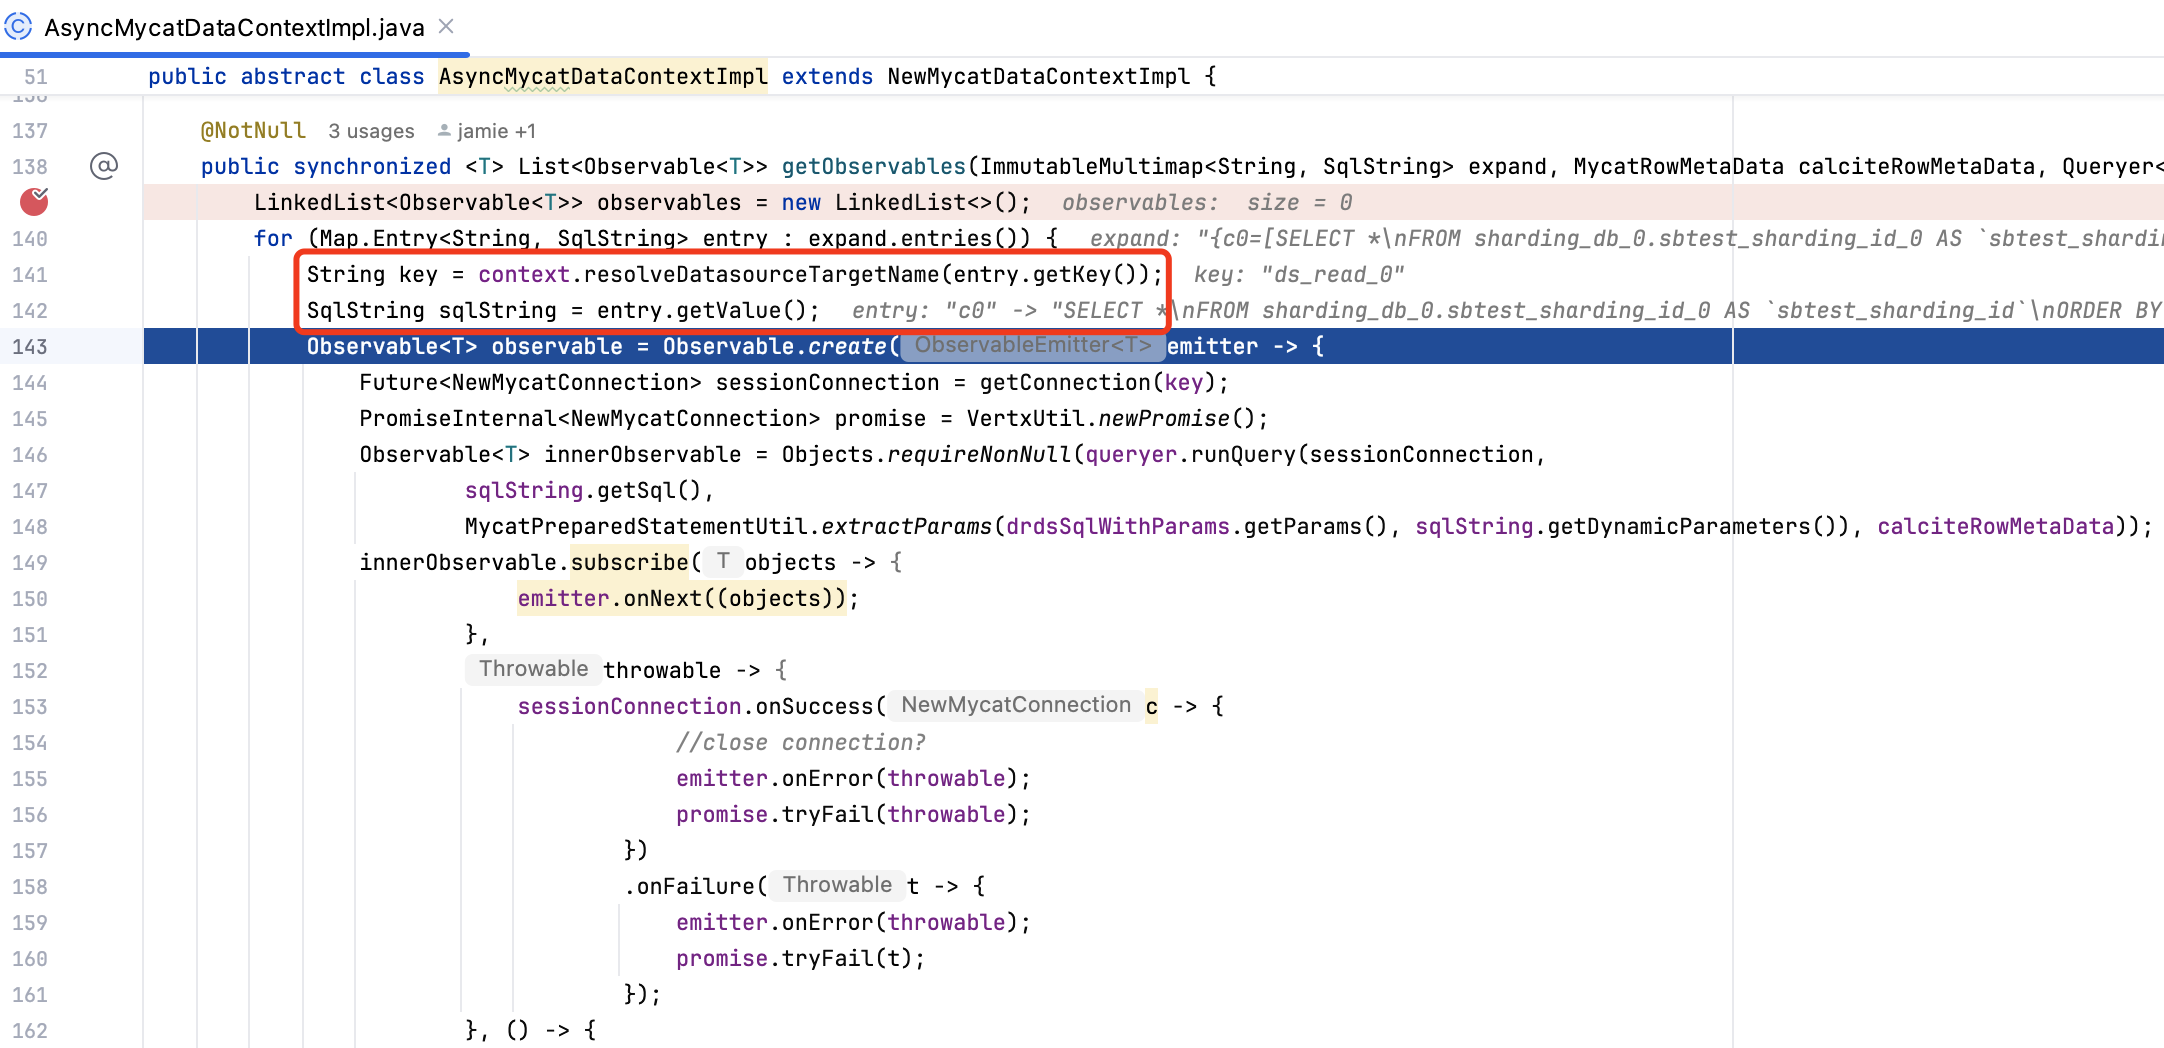The image size is (2164, 1048).
Task: Click the inline debug value key "ds_read_0"
Action: 1332,274
